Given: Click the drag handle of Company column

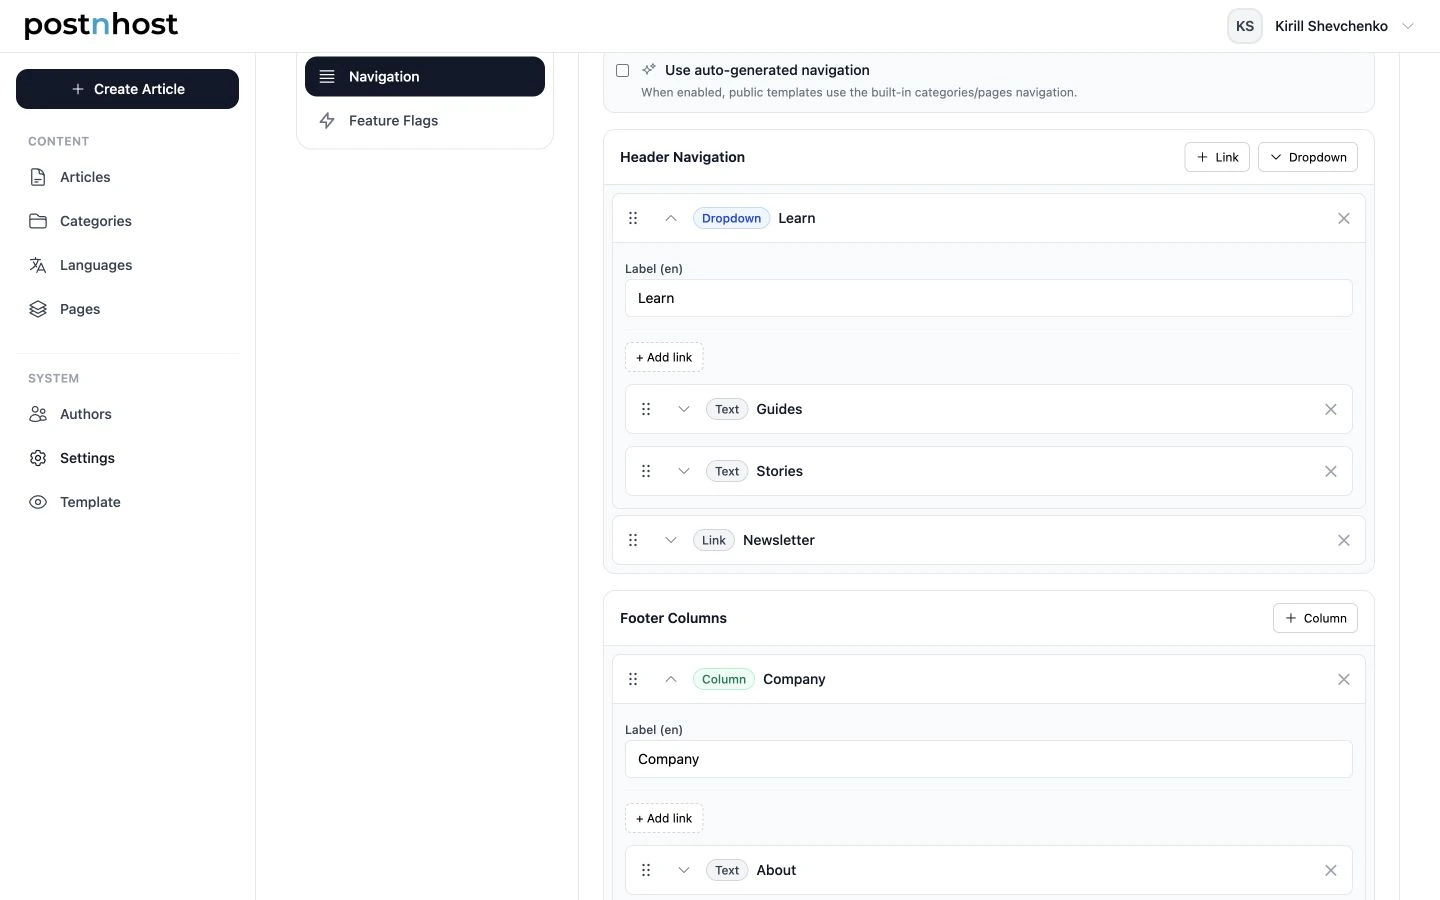Looking at the screenshot, I should (633, 679).
